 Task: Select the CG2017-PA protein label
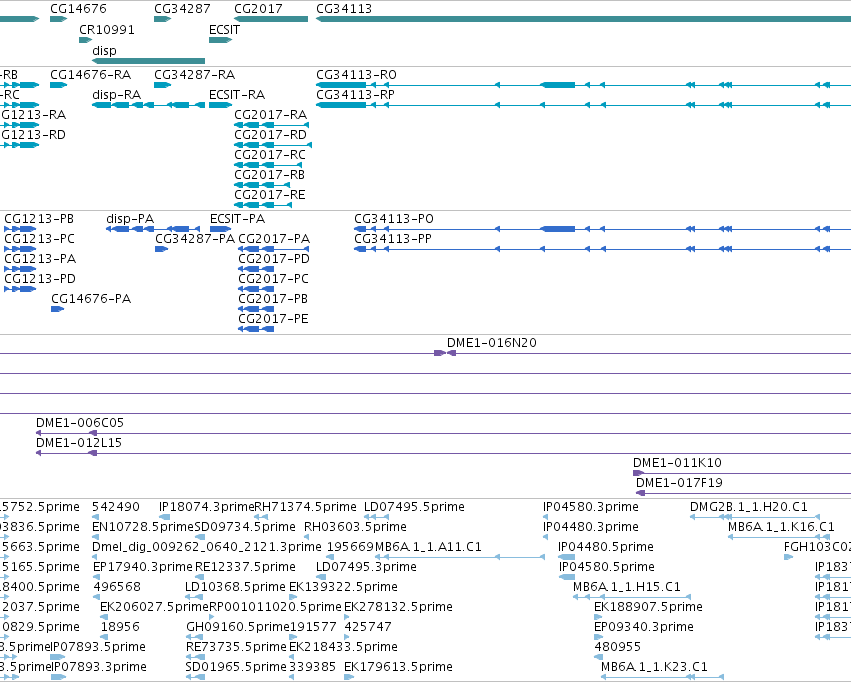coord(274,239)
